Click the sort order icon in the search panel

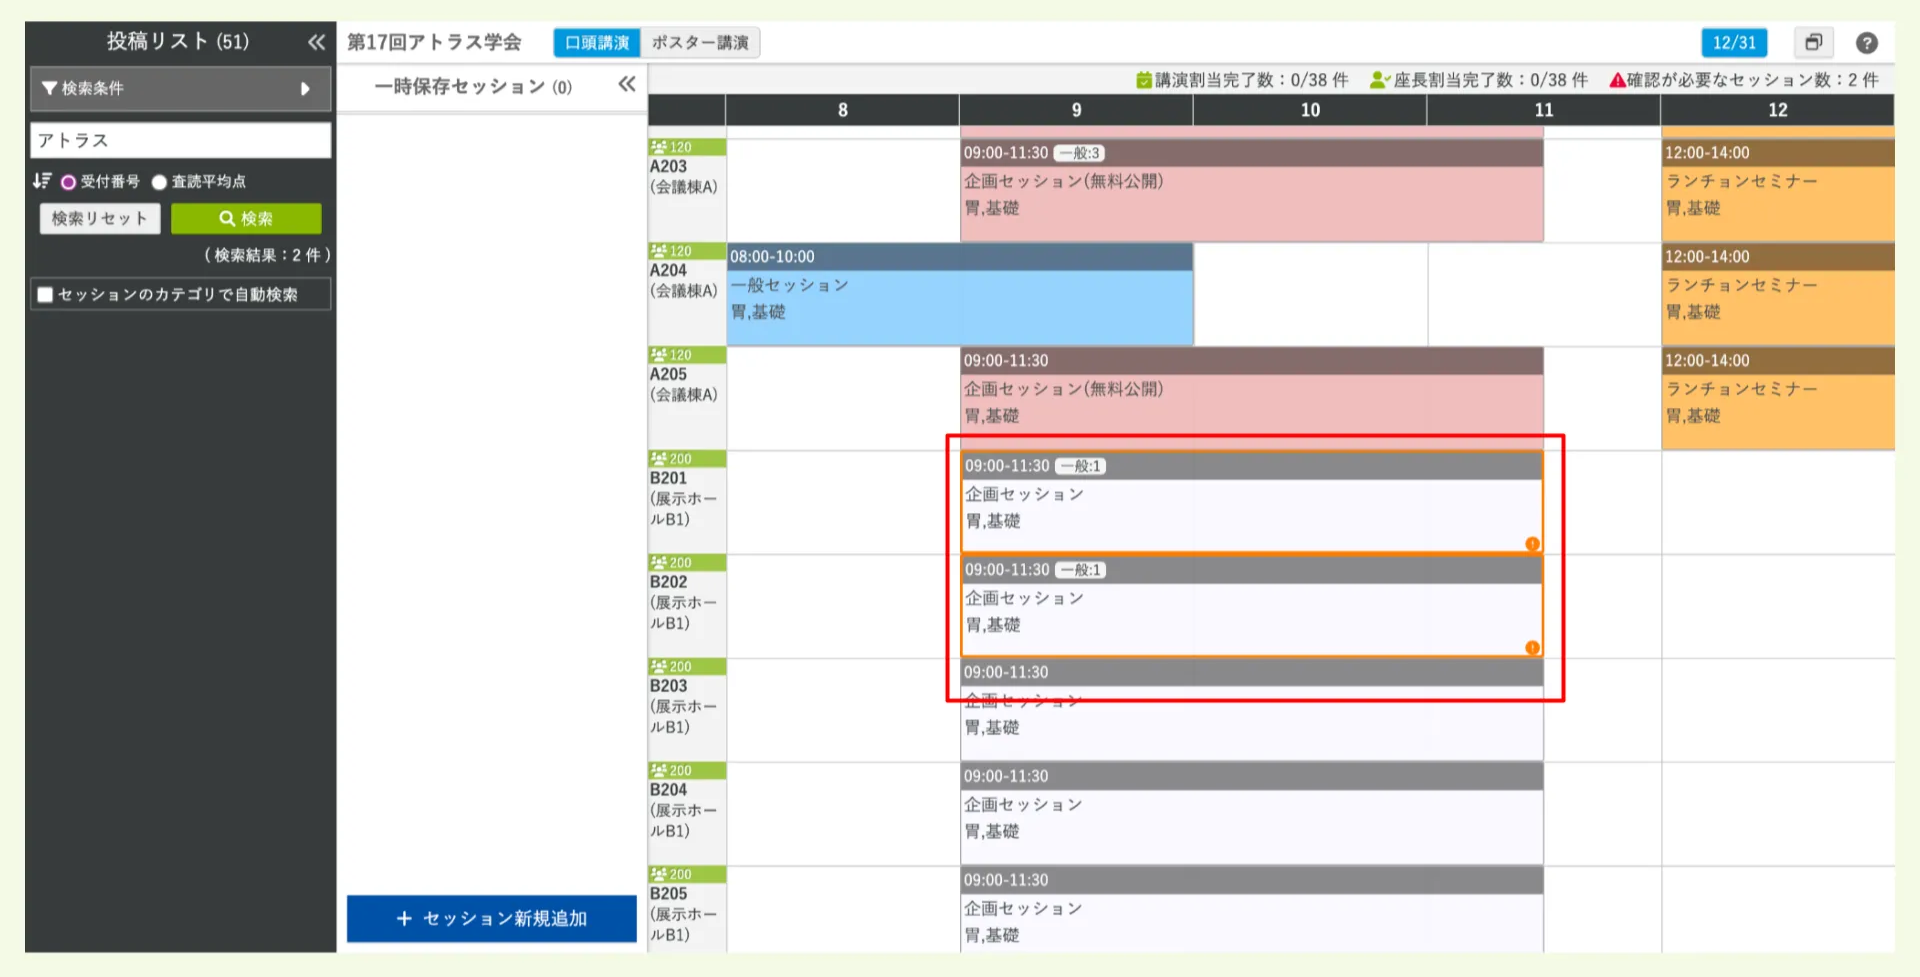(x=41, y=181)
